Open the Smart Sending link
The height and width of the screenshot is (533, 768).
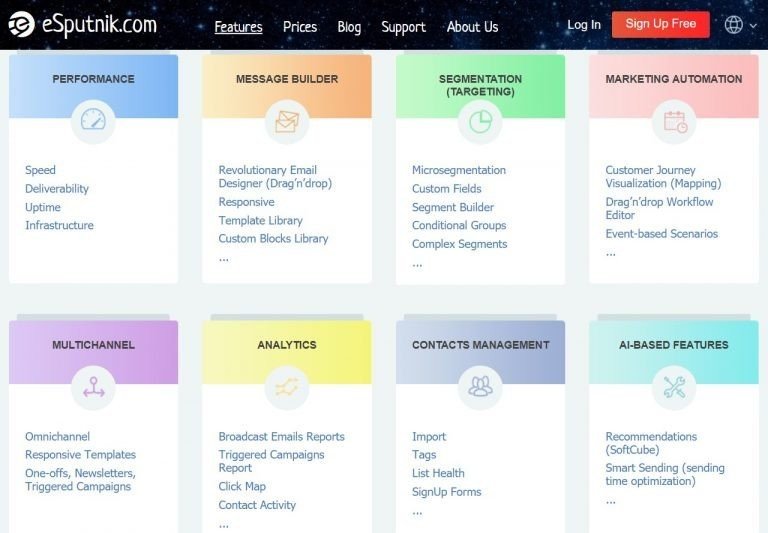[x=665, y=474]
